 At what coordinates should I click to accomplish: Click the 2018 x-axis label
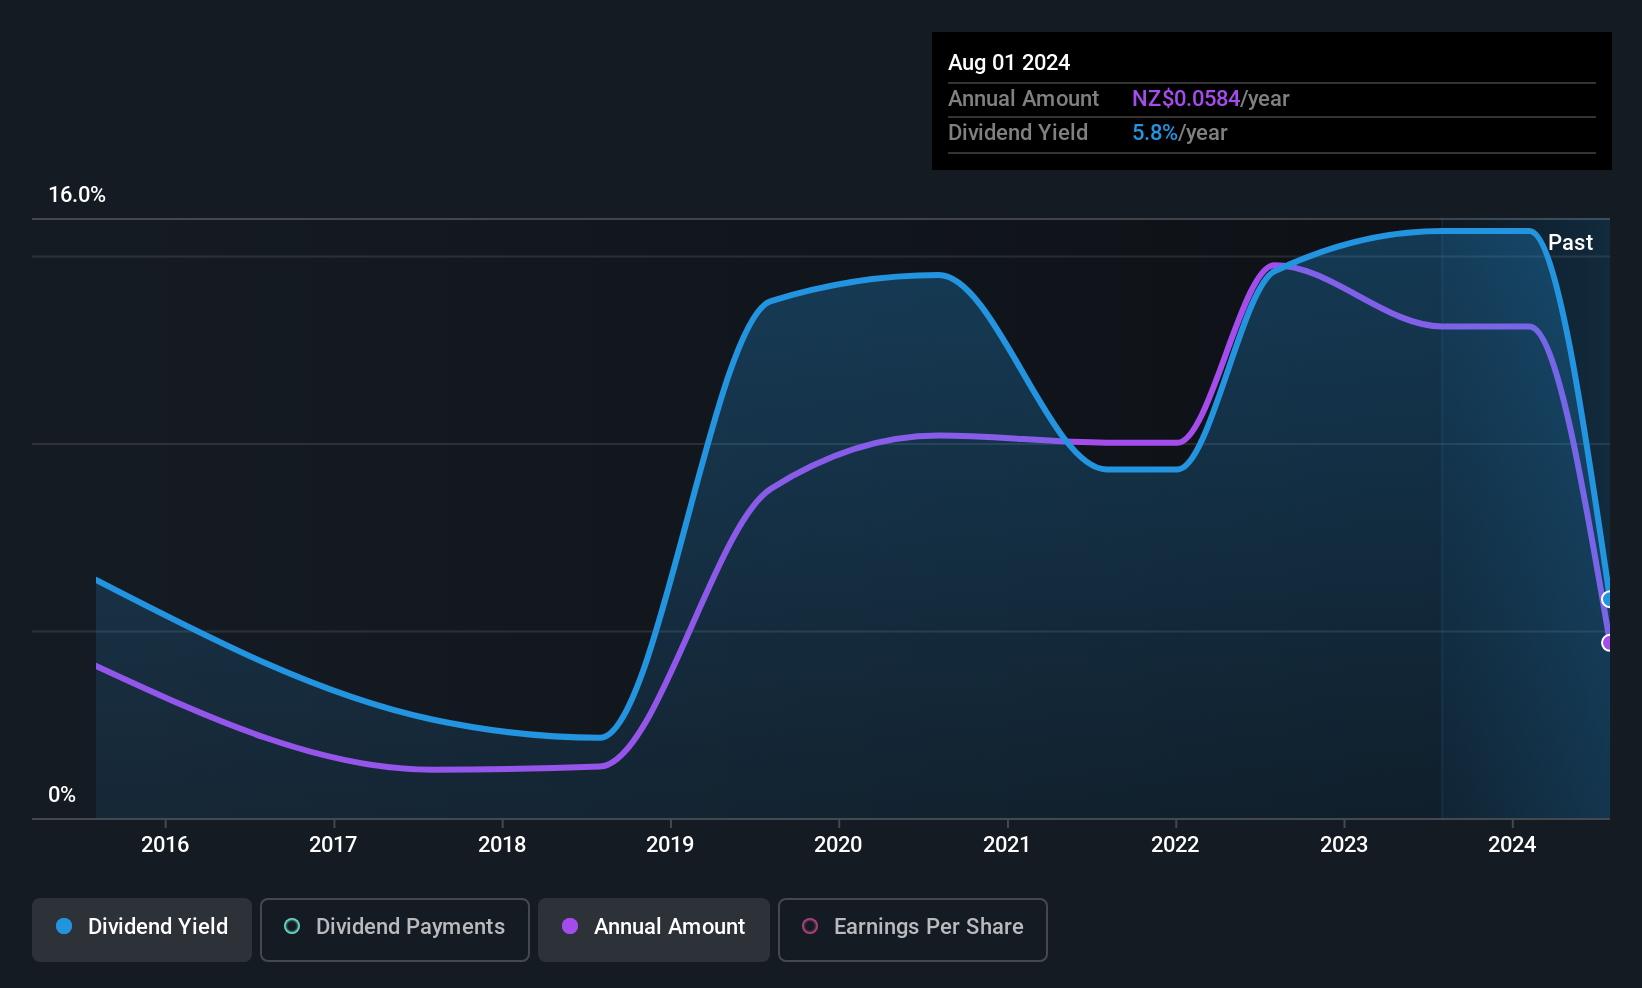point(502,845)
